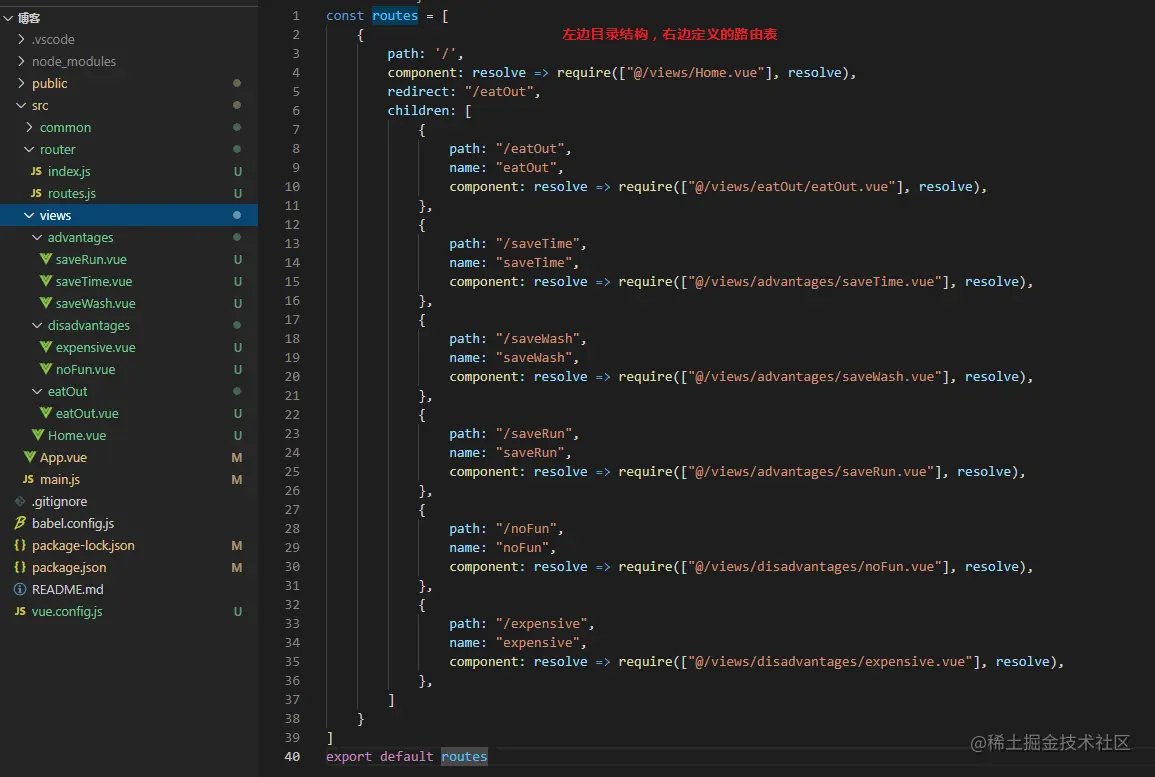The image size is (1155, 777).
Task: Open saveRun.vue file
Action: (91, 259)
